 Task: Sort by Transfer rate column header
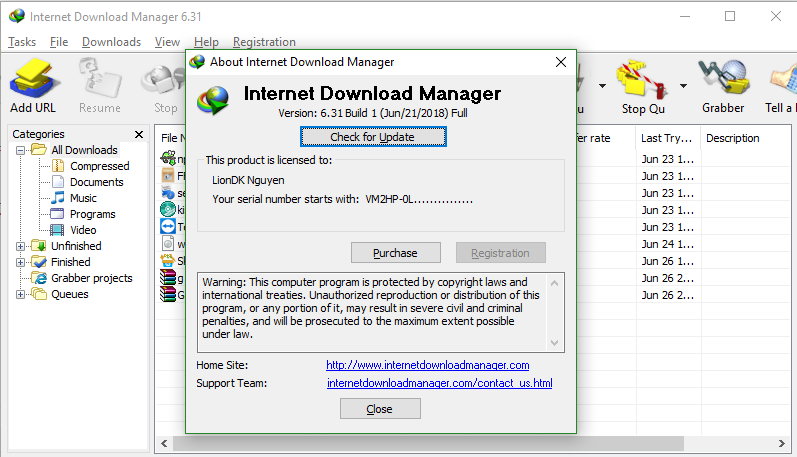pos(605,138)
